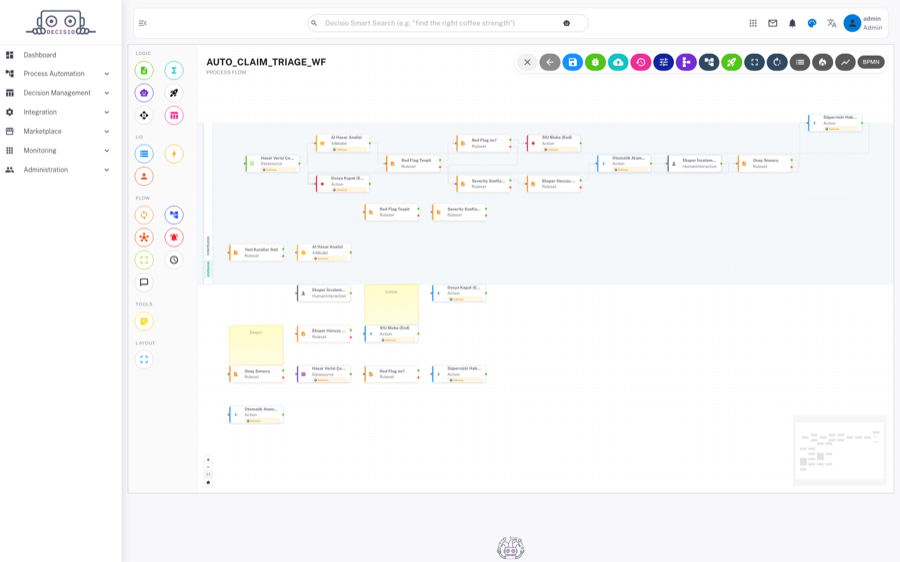900x562 pixels.
Task: Open the mail inbox icon
Action: coord(773,23)
